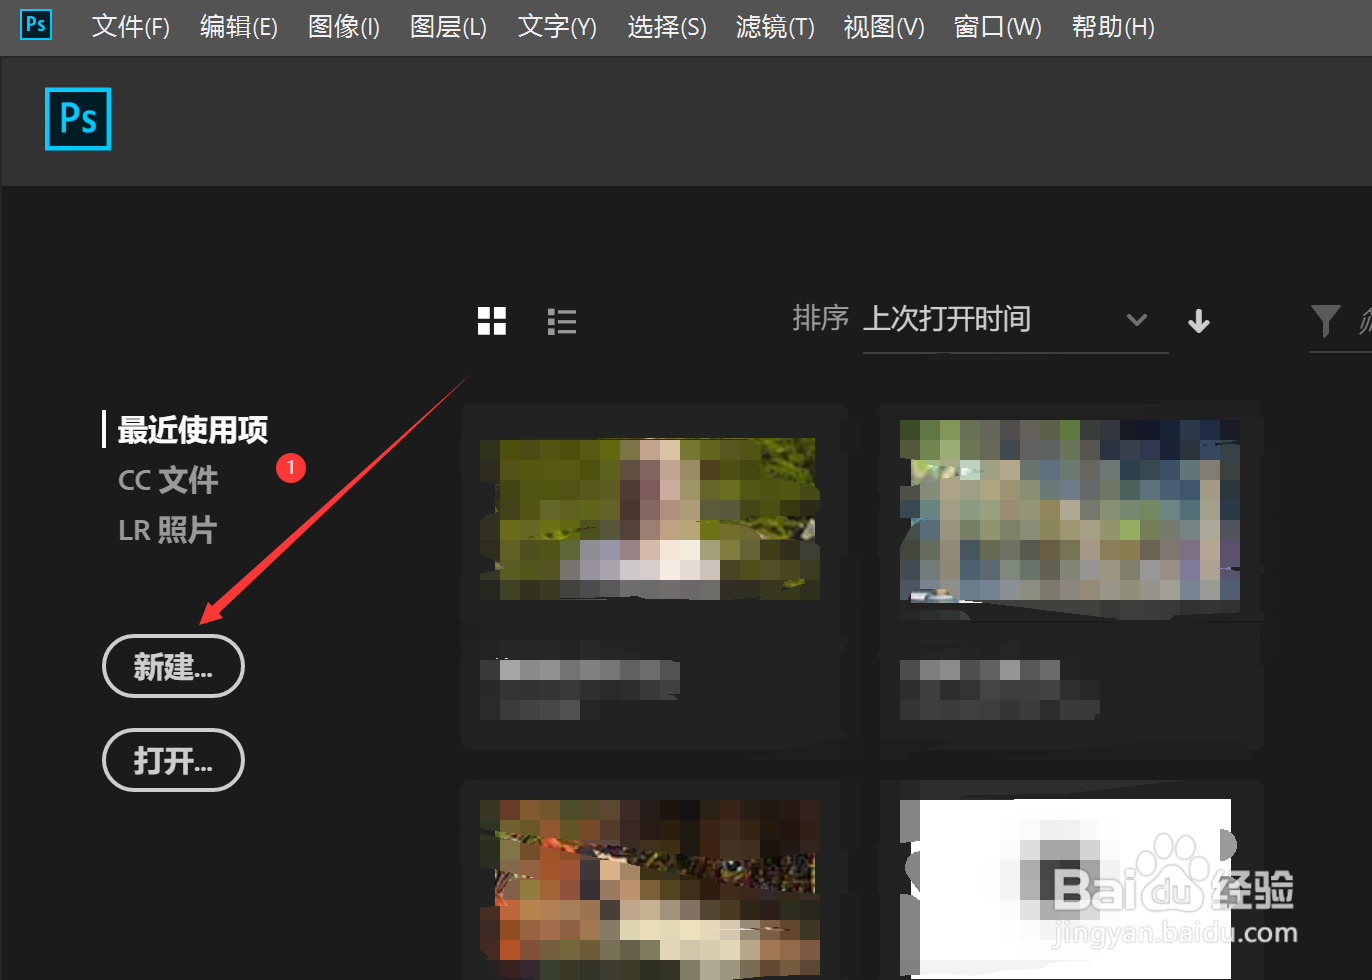Expand the 上次打开时间 sort dropdown
The image size is (1372, 980).
point(1136,320)
